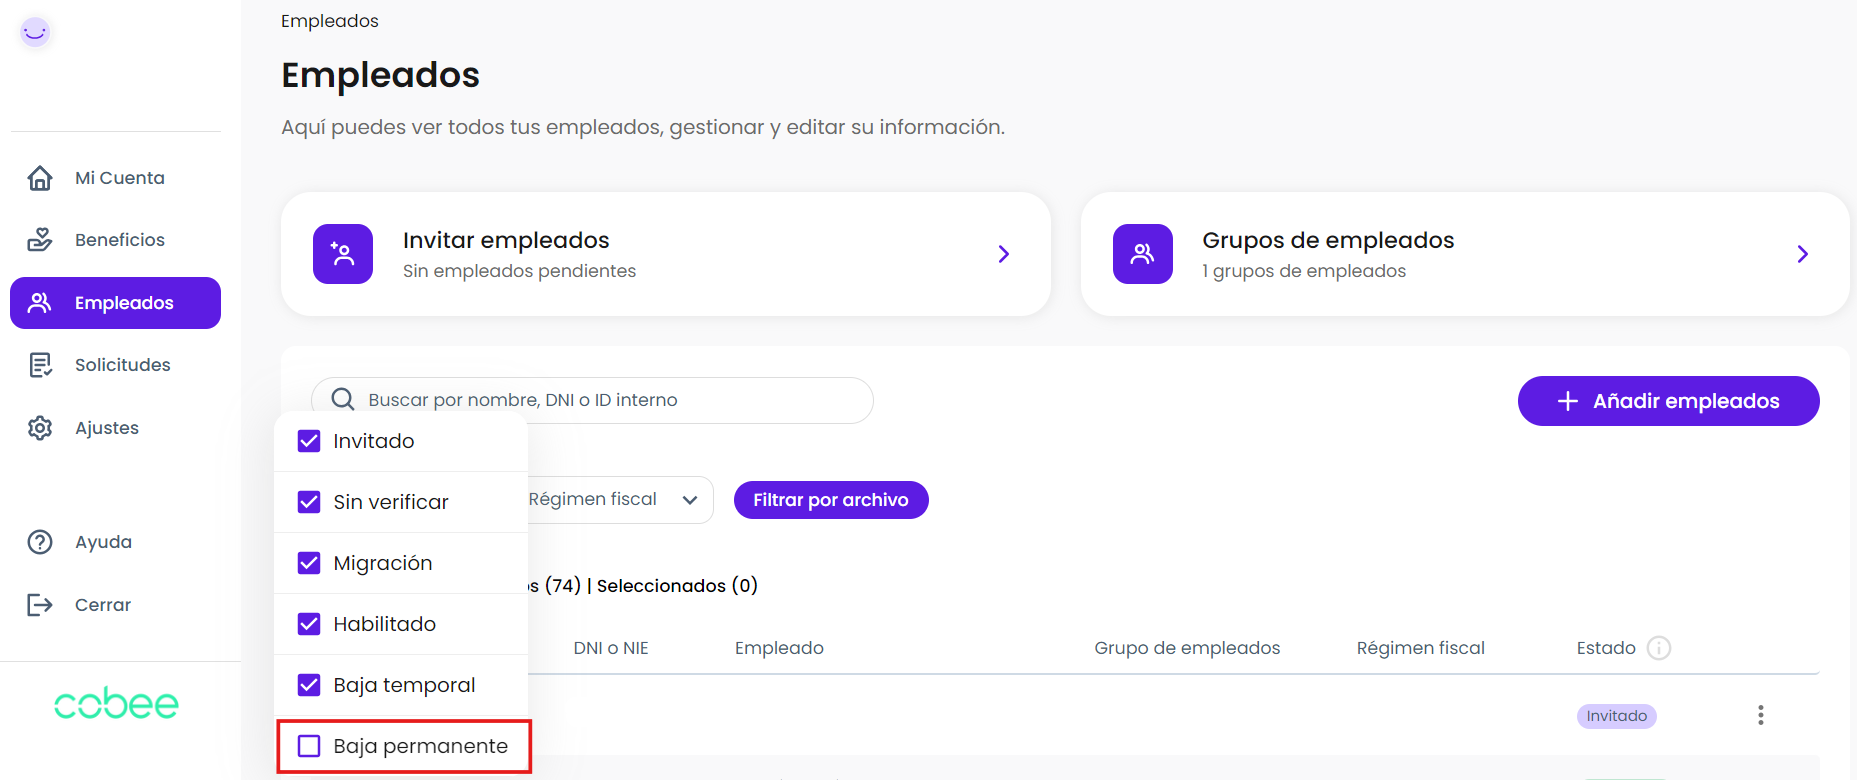
Task: Click the cobee logo
Action: (116, 704)
